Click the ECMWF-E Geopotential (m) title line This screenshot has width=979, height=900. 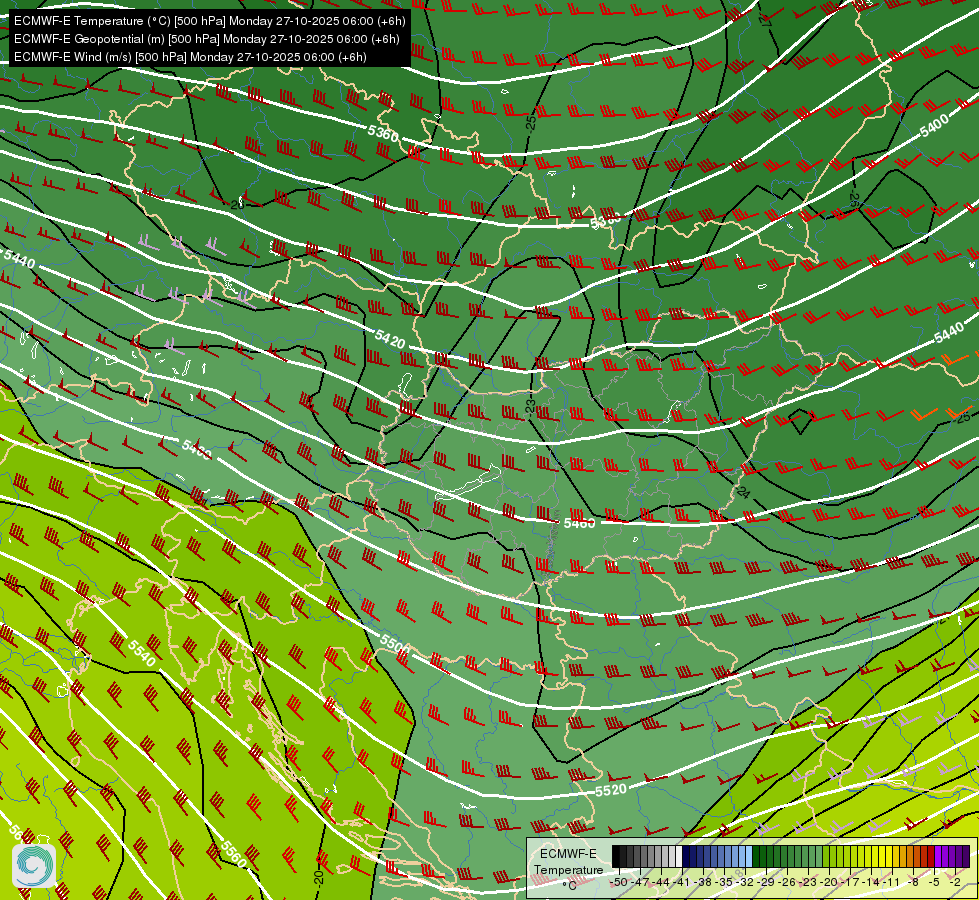(x=206, y=39)
